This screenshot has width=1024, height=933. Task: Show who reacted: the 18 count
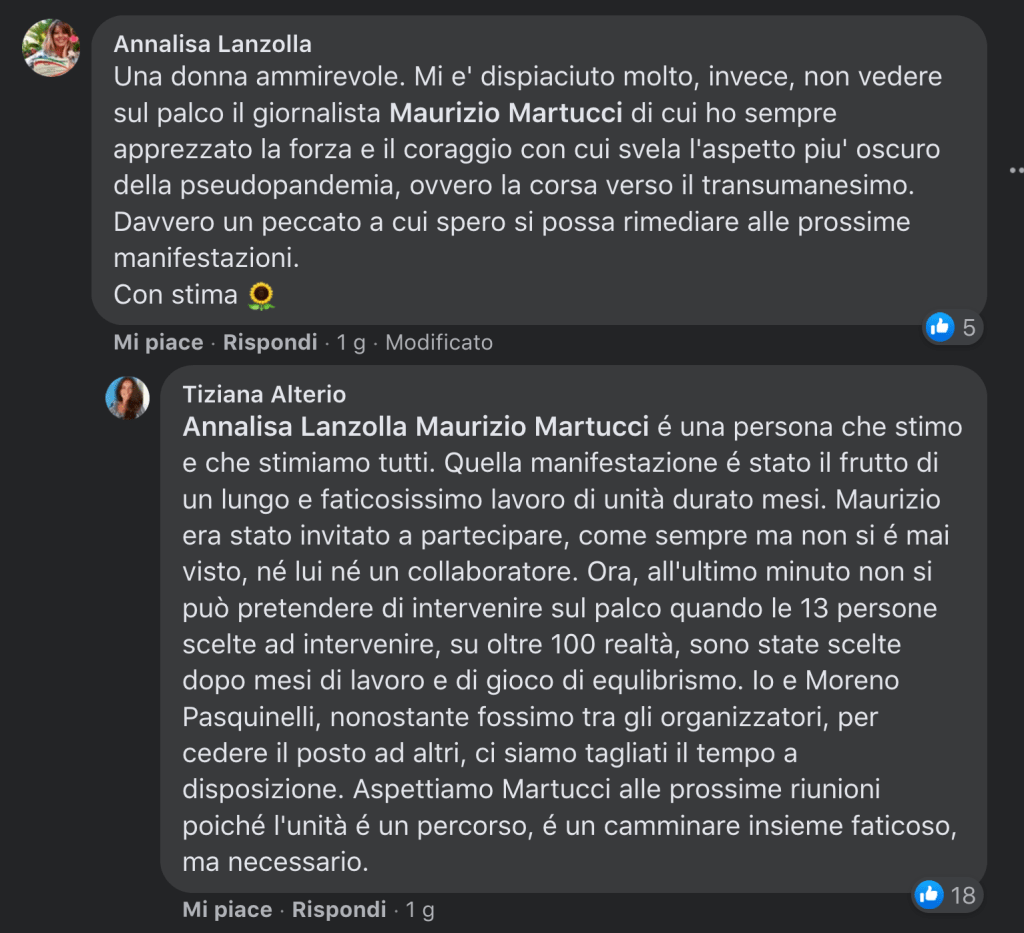tap(963, 895)
